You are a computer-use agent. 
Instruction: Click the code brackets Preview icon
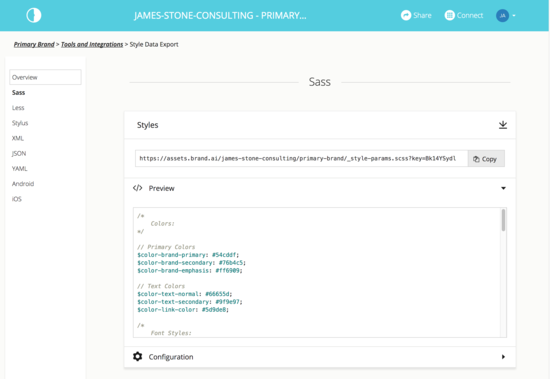(x=138, y=188)
